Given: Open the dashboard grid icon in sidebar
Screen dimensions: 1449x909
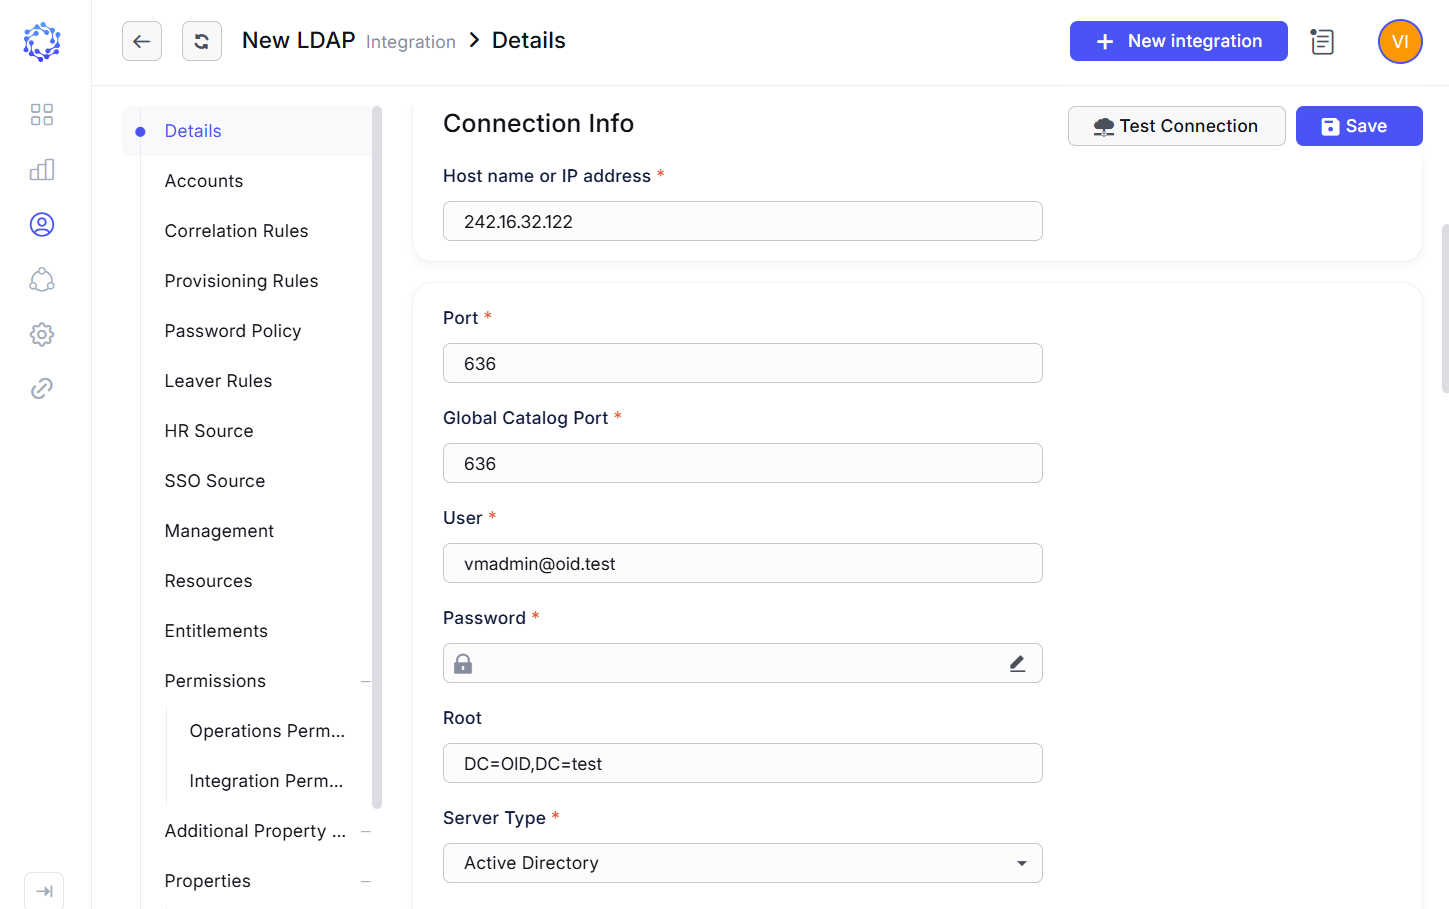Looking at the screenshot, I should pos(41,114).
